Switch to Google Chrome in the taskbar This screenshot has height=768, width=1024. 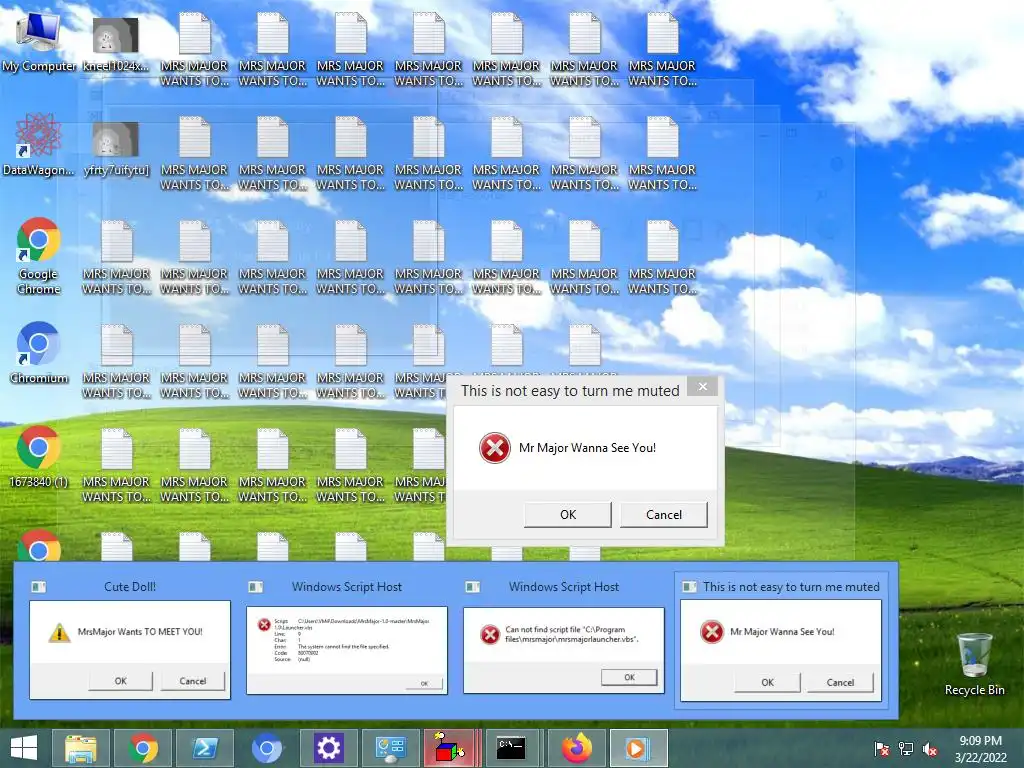tap(143, 748)
